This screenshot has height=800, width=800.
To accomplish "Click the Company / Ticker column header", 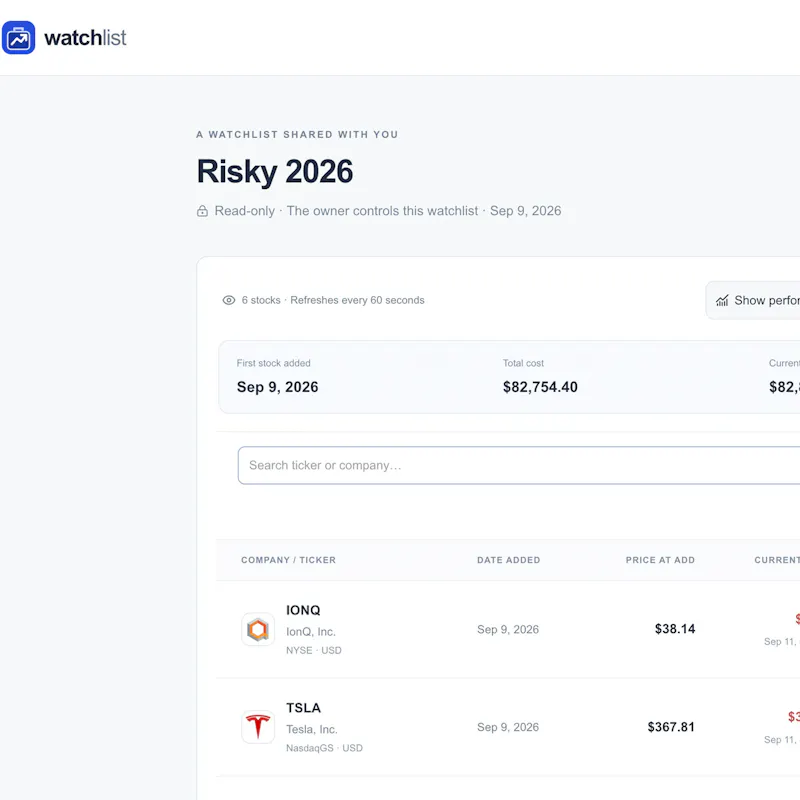I will 288,560.
